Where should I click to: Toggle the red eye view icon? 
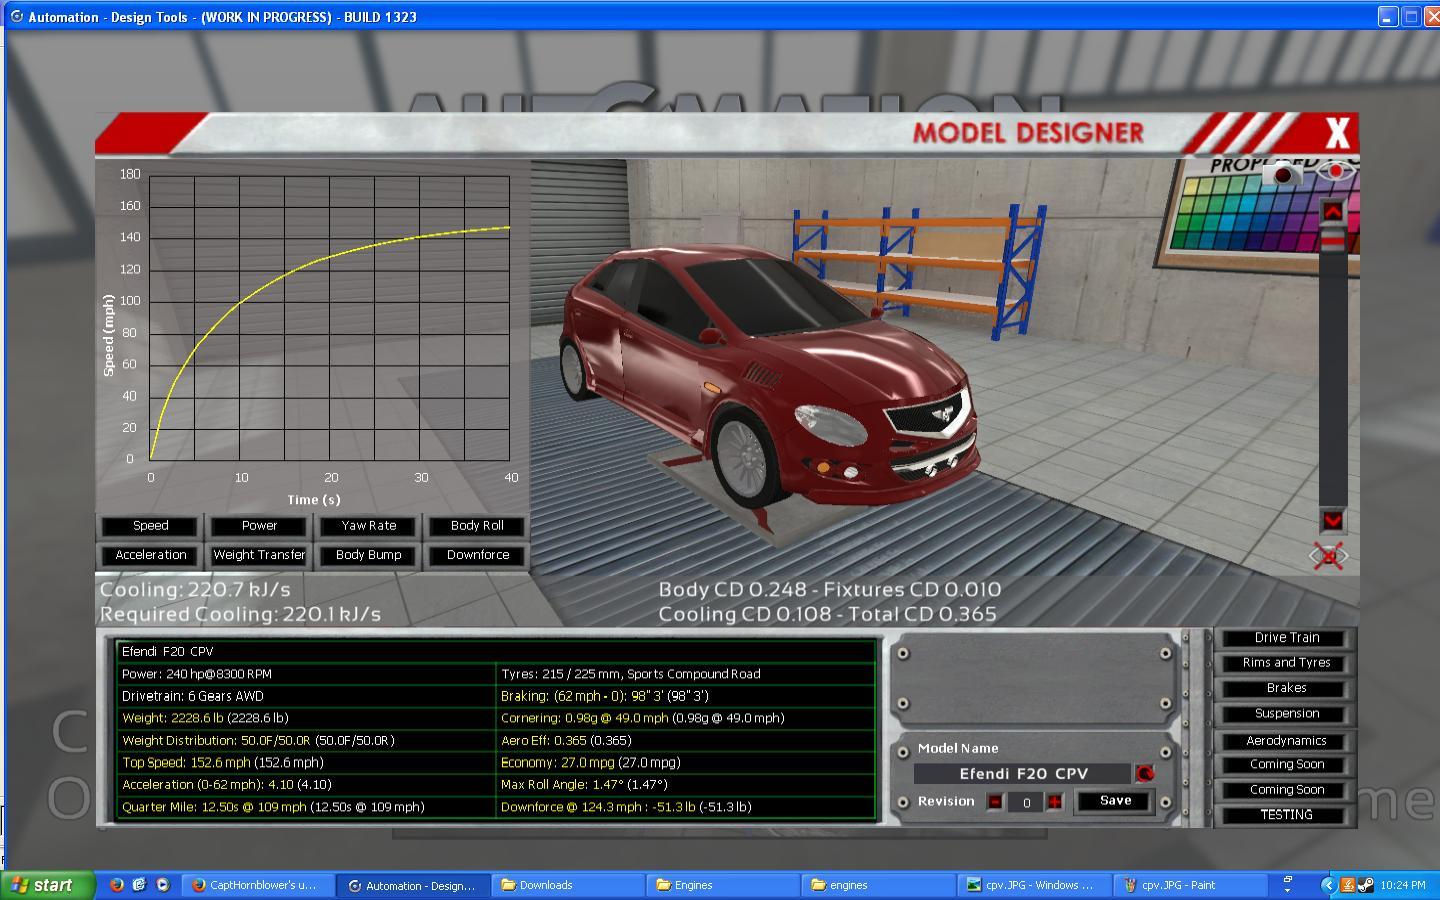click(1336, 171)
